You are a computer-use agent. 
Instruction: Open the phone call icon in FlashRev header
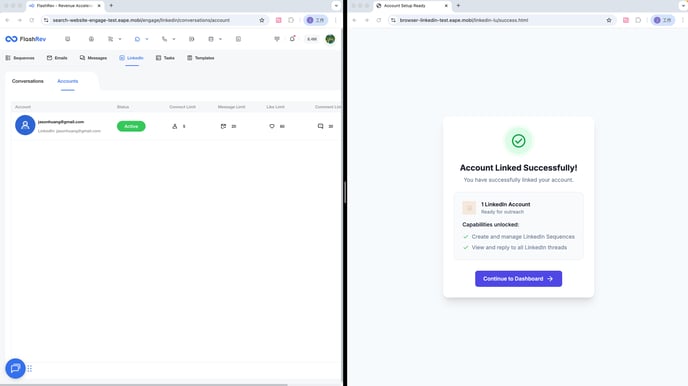pos(164,39)
